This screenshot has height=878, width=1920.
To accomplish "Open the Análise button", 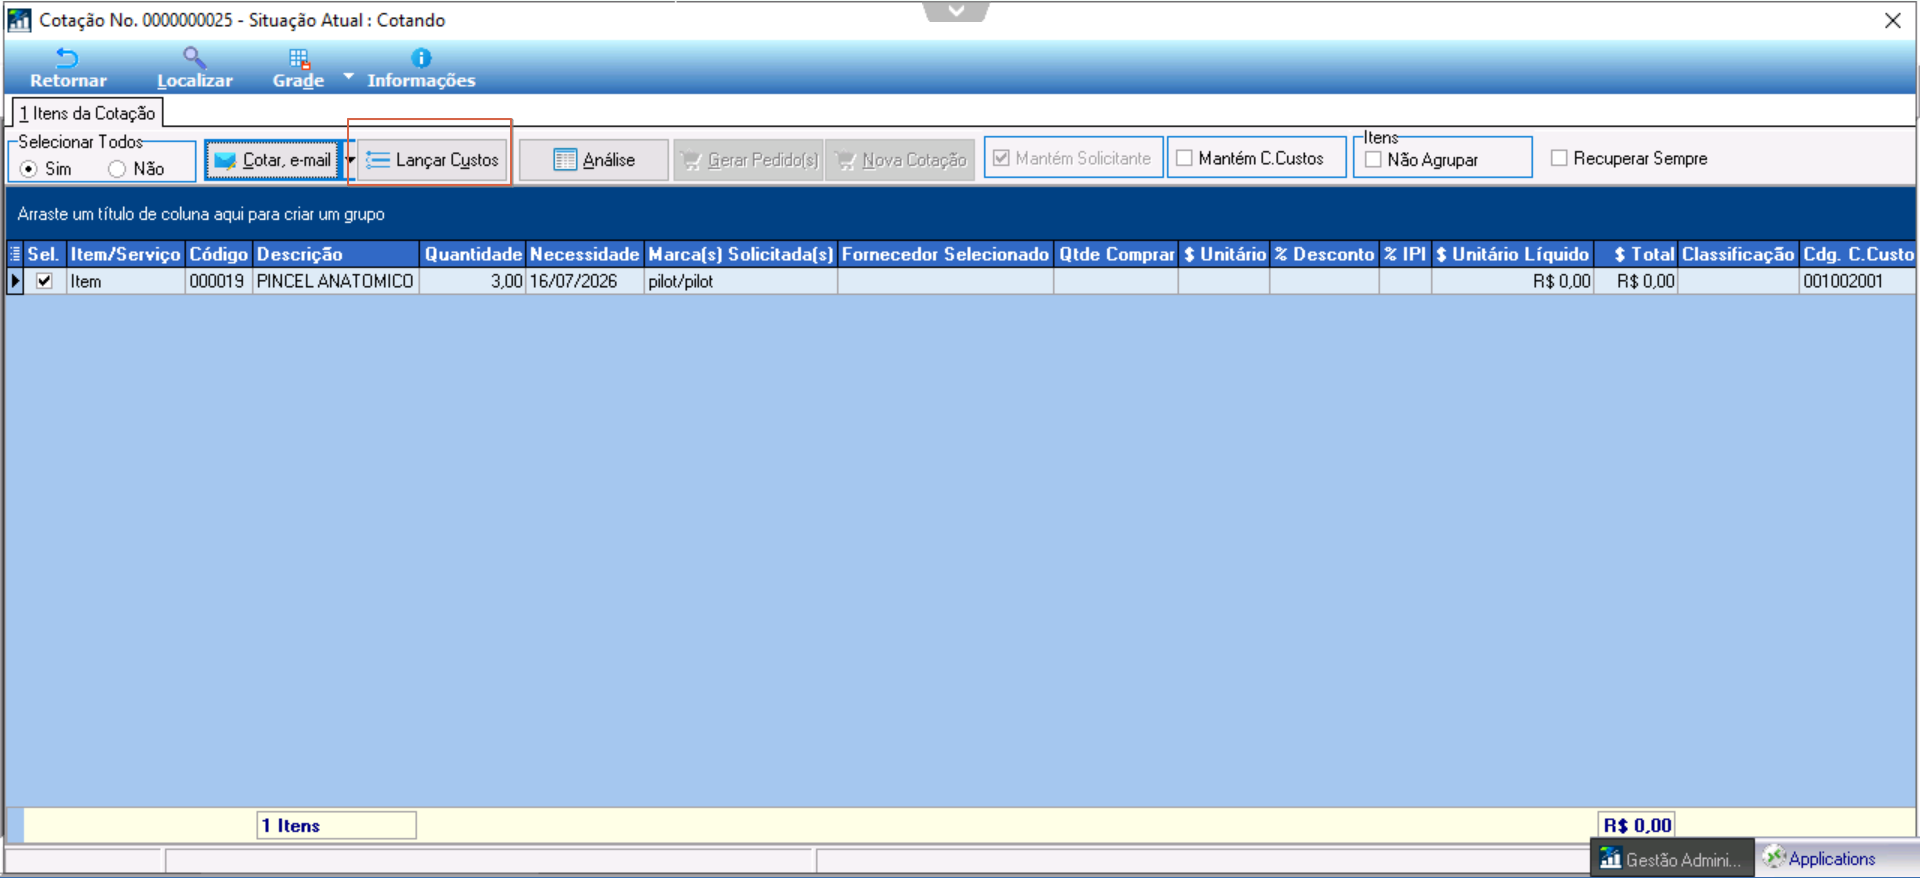I will pos(594,160).
